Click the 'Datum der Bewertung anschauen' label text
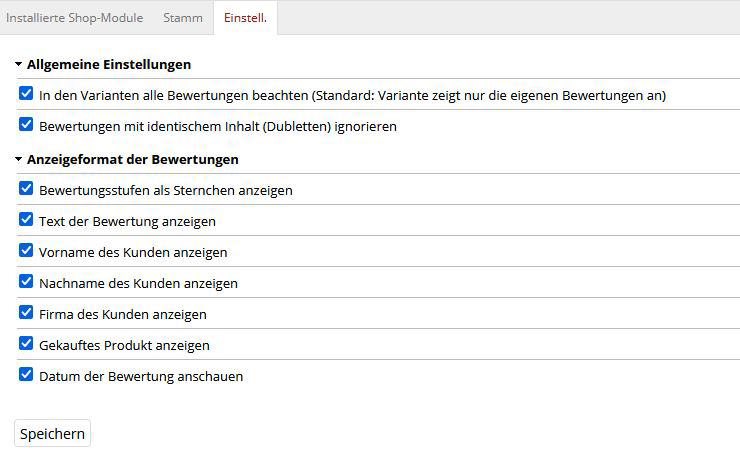 [x=141, y=377]
